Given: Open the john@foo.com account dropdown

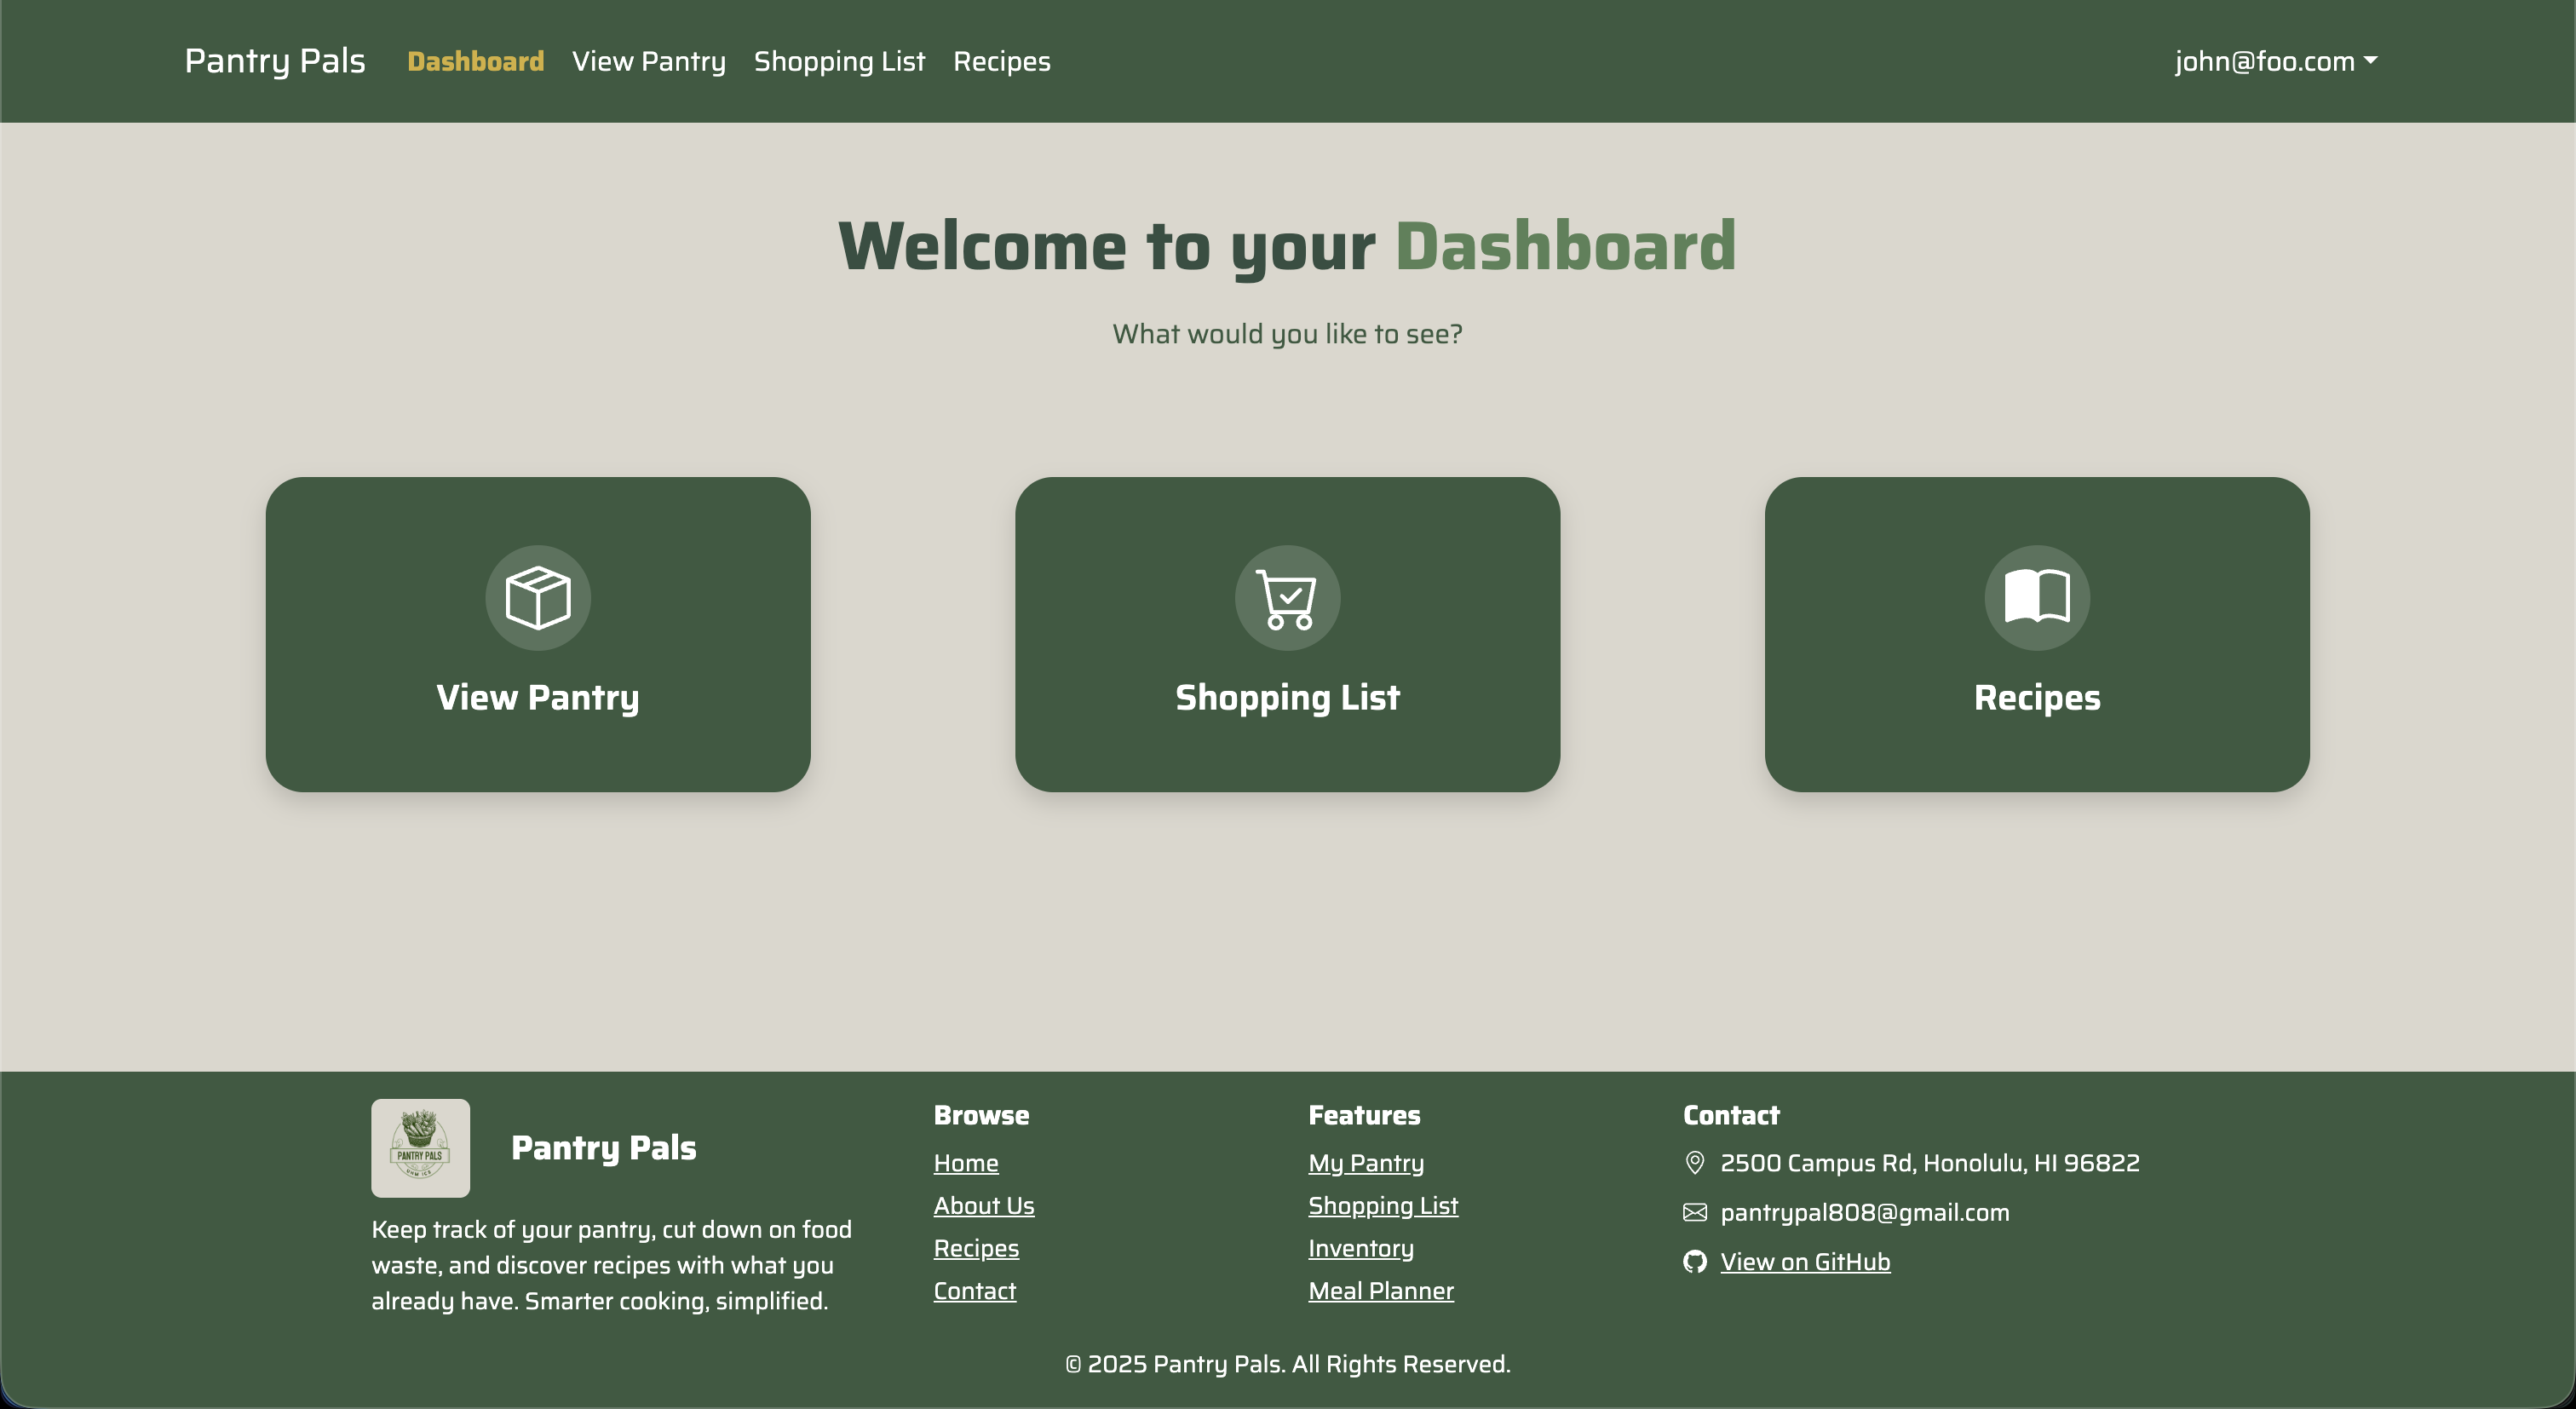Looking at the screenshot, I should [x=2265, y=60].
